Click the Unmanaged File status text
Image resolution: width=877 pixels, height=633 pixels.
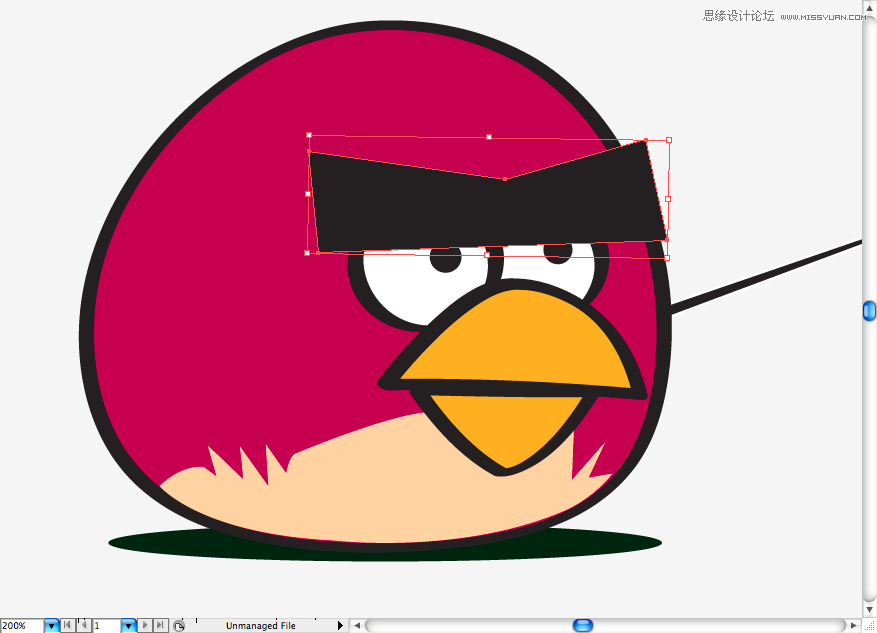pos(261,626)
